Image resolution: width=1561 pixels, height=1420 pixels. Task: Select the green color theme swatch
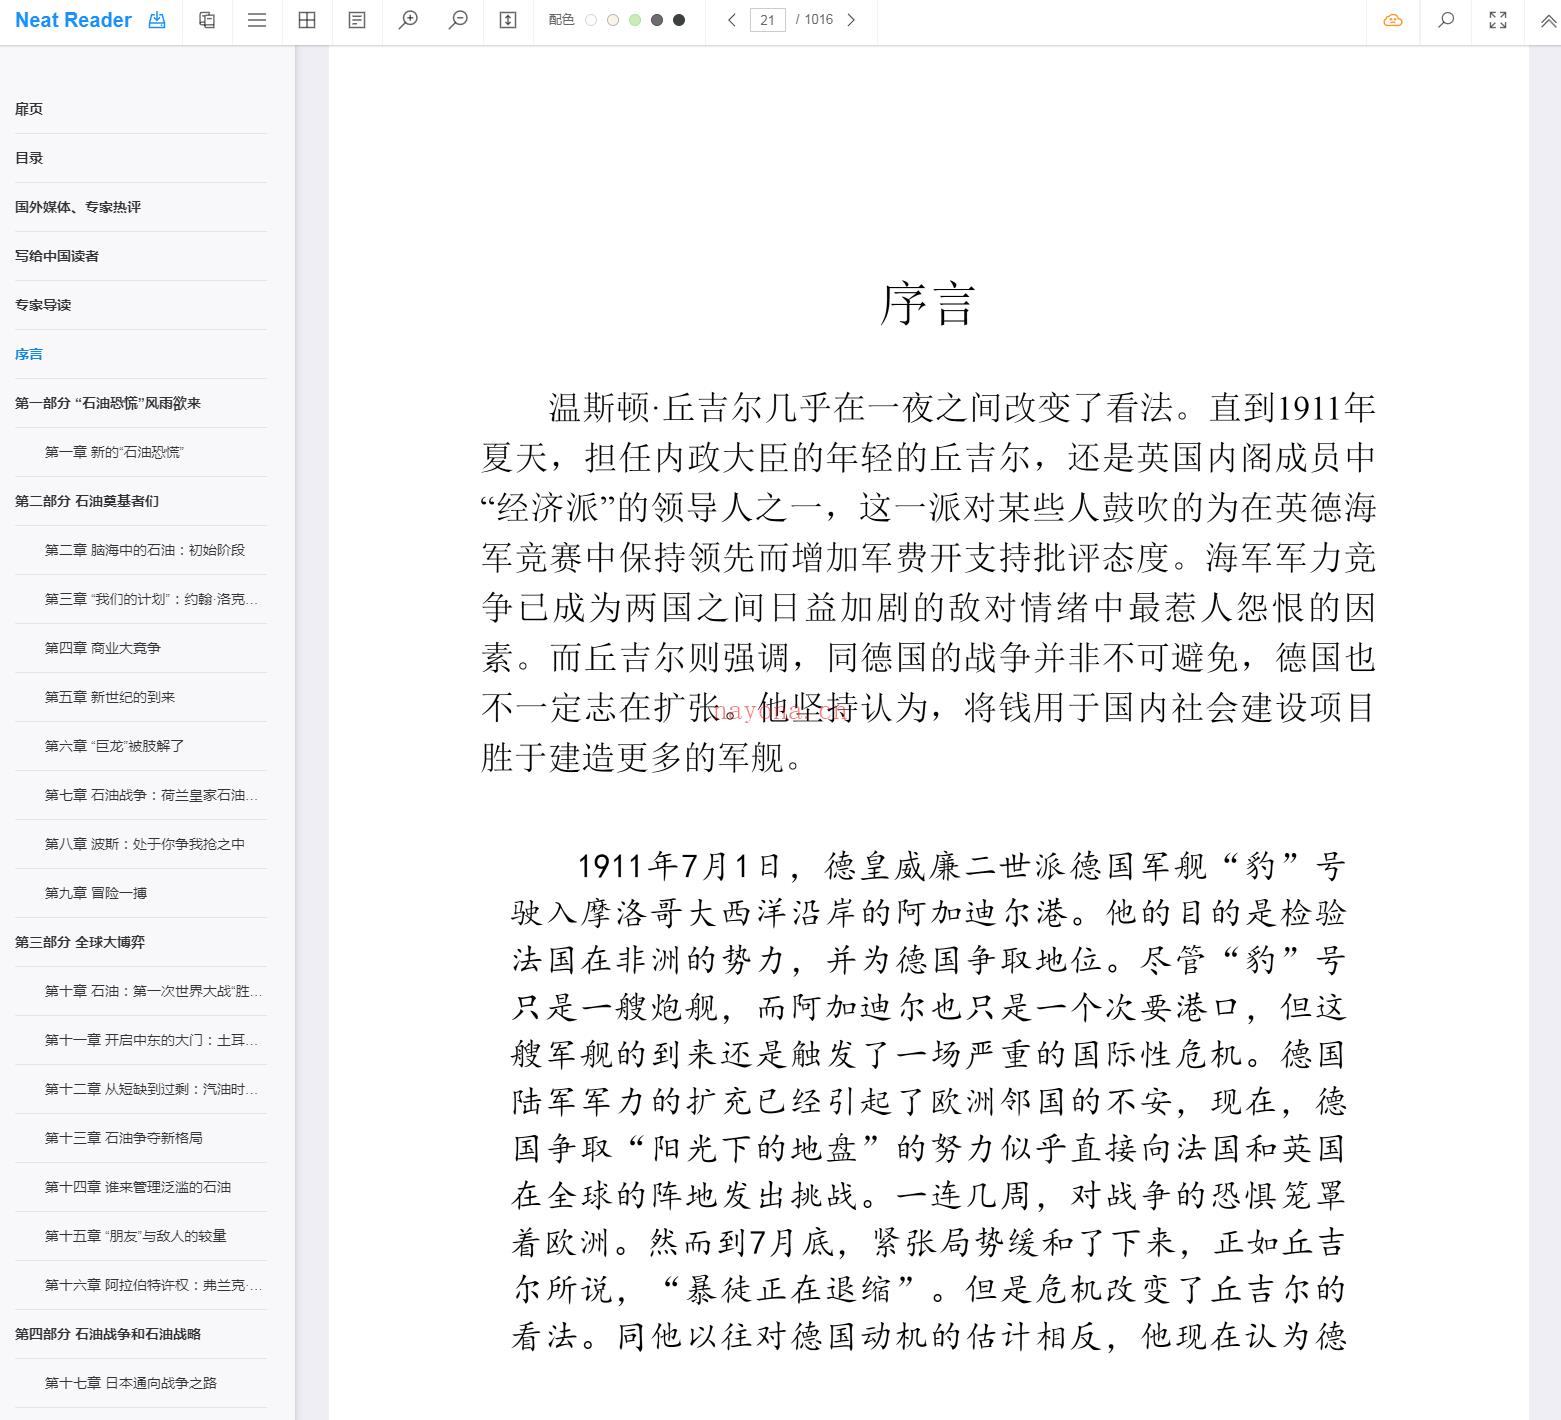coord(635,20)
